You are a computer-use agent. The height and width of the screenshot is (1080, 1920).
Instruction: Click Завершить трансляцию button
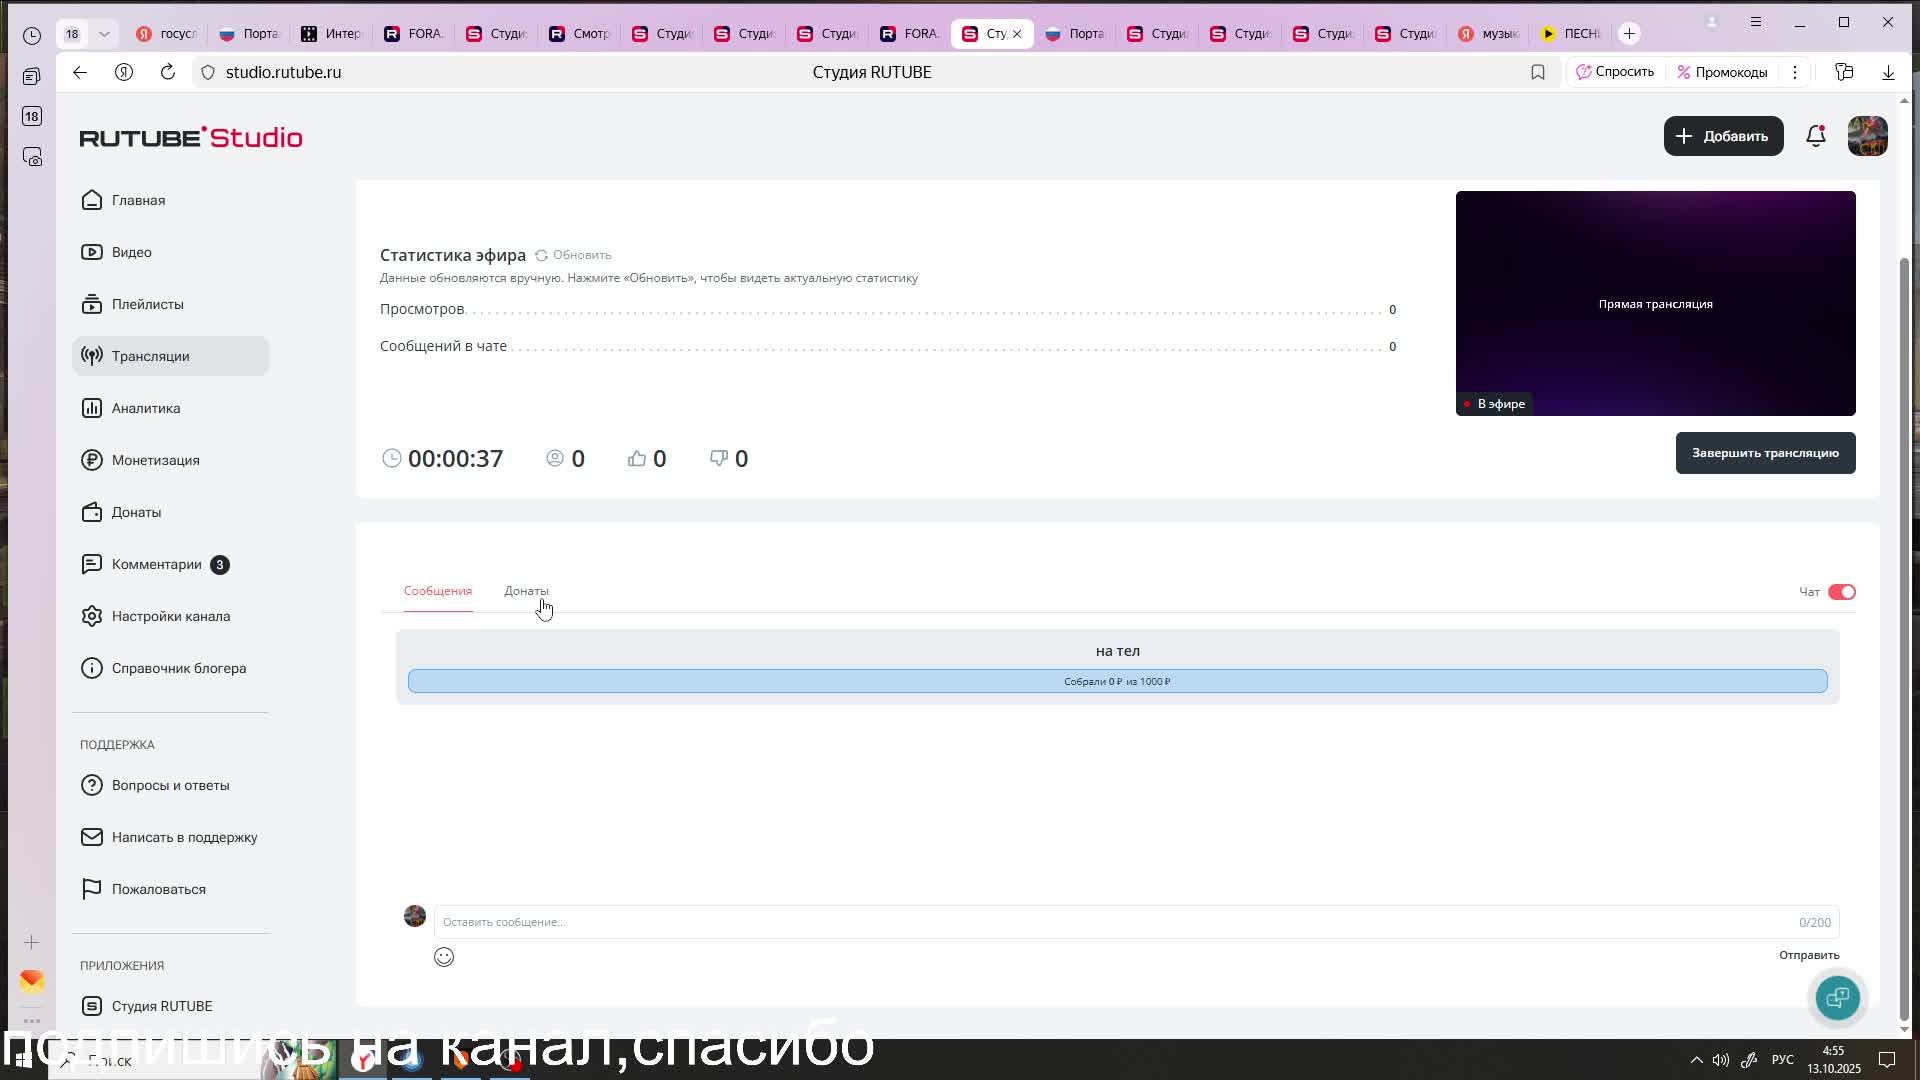point(1765,453)
